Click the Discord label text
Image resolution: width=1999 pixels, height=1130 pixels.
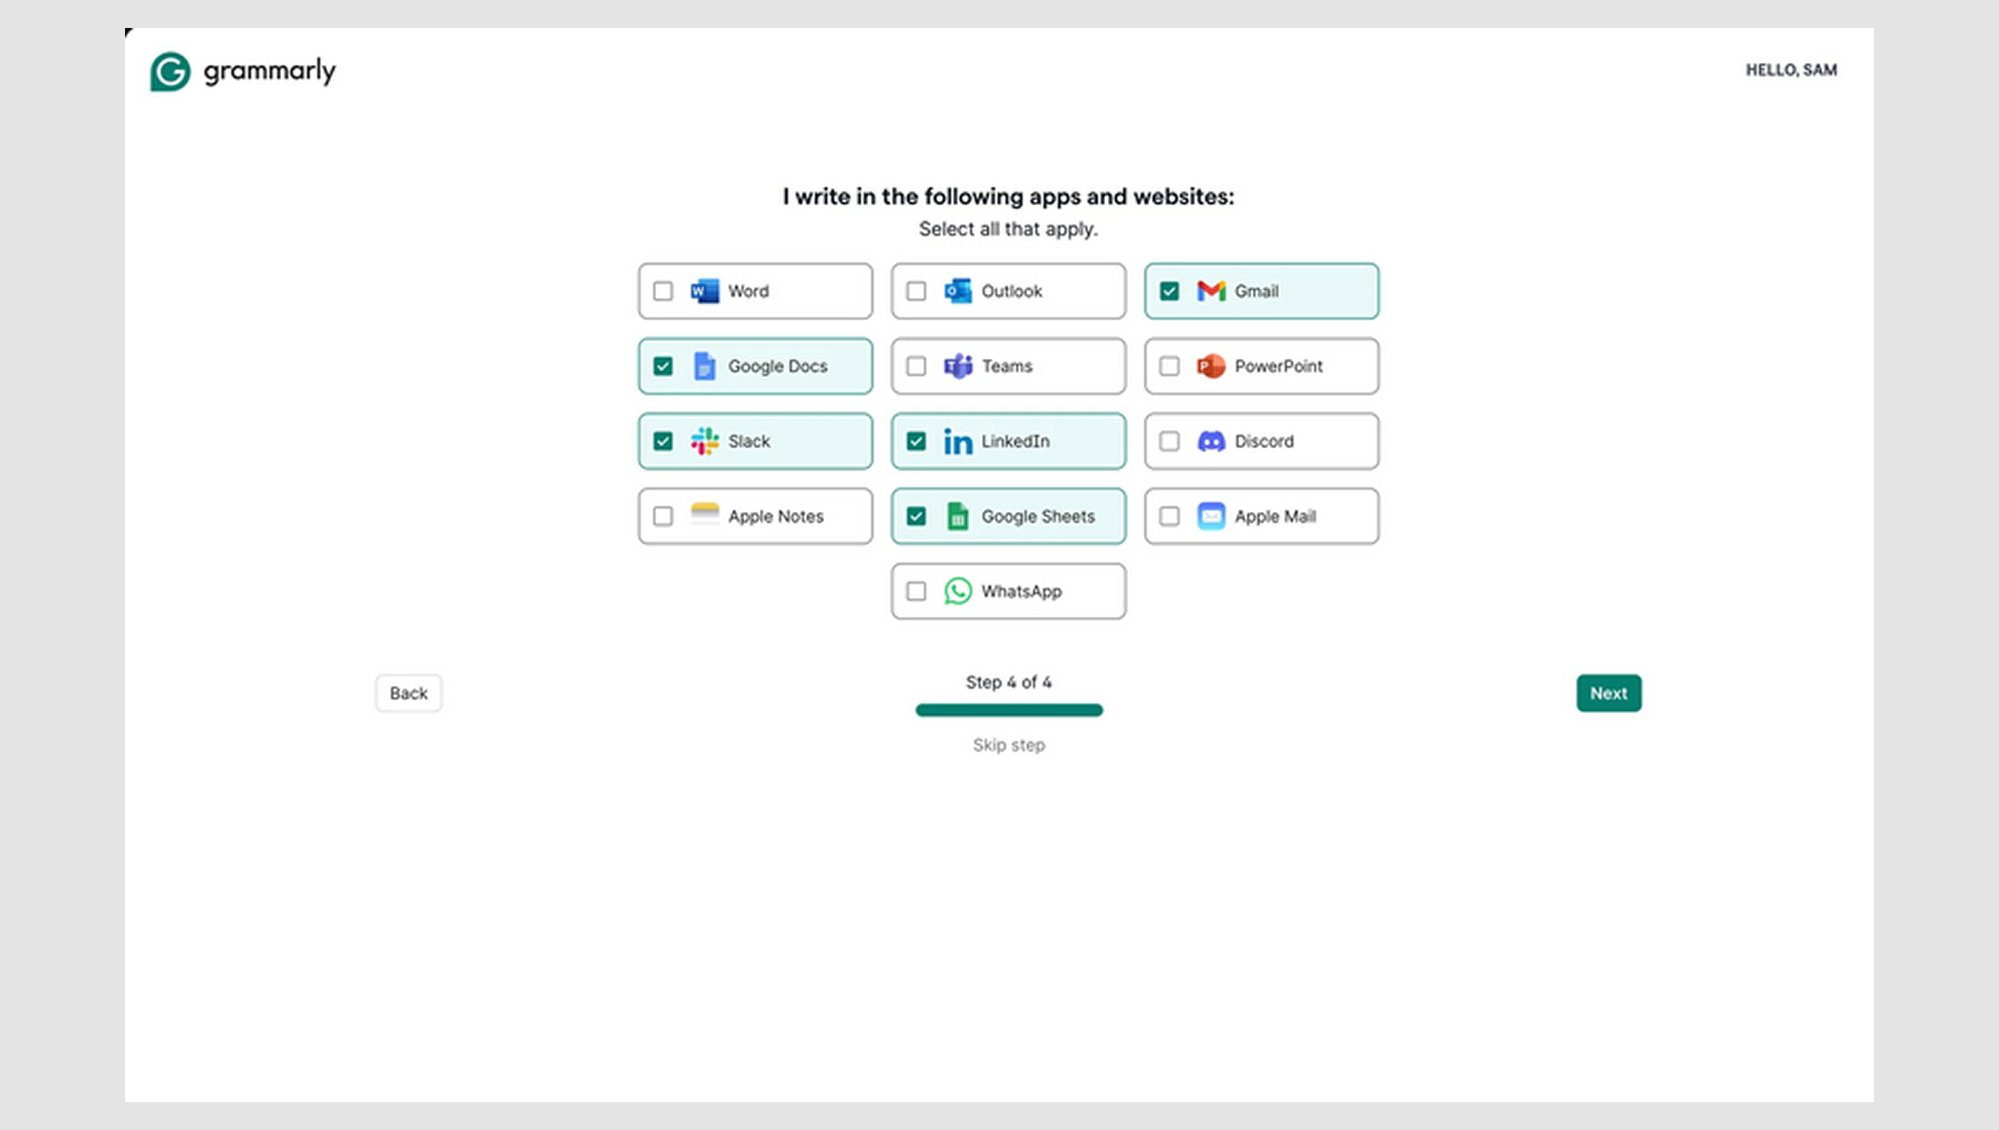(x=1264, y=441)
